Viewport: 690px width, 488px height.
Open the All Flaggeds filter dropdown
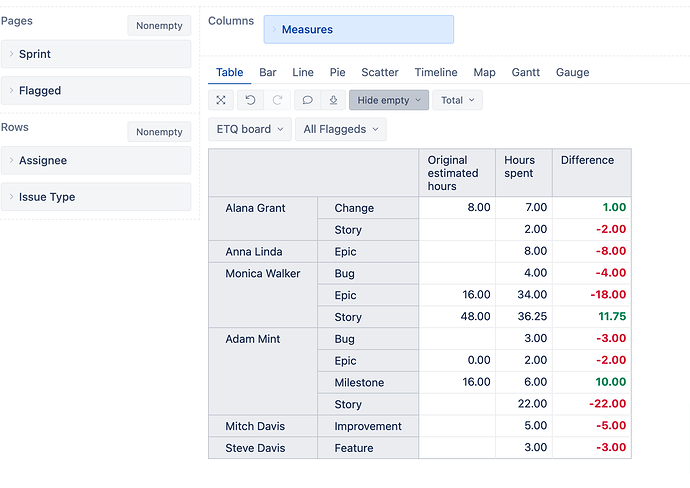pyautogui.click(x=340, y=129)
